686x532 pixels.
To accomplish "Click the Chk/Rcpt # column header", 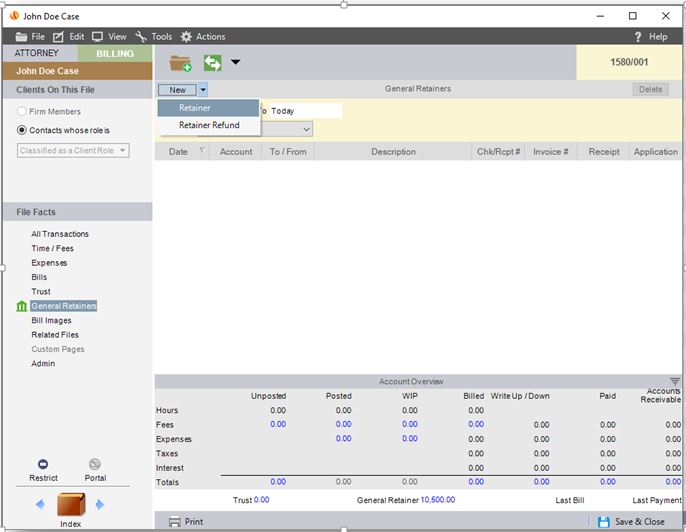I will [498, 151].
